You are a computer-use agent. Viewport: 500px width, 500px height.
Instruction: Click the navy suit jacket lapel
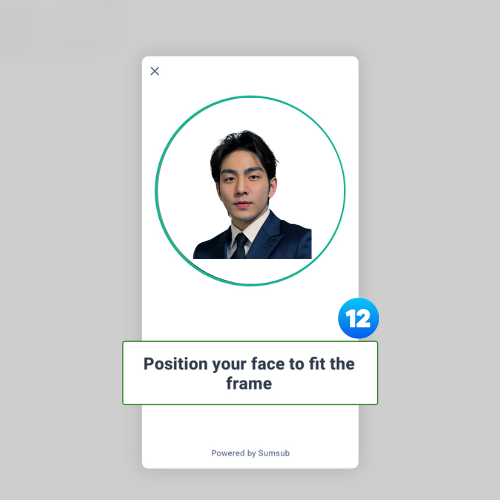(x=267, y=233)
